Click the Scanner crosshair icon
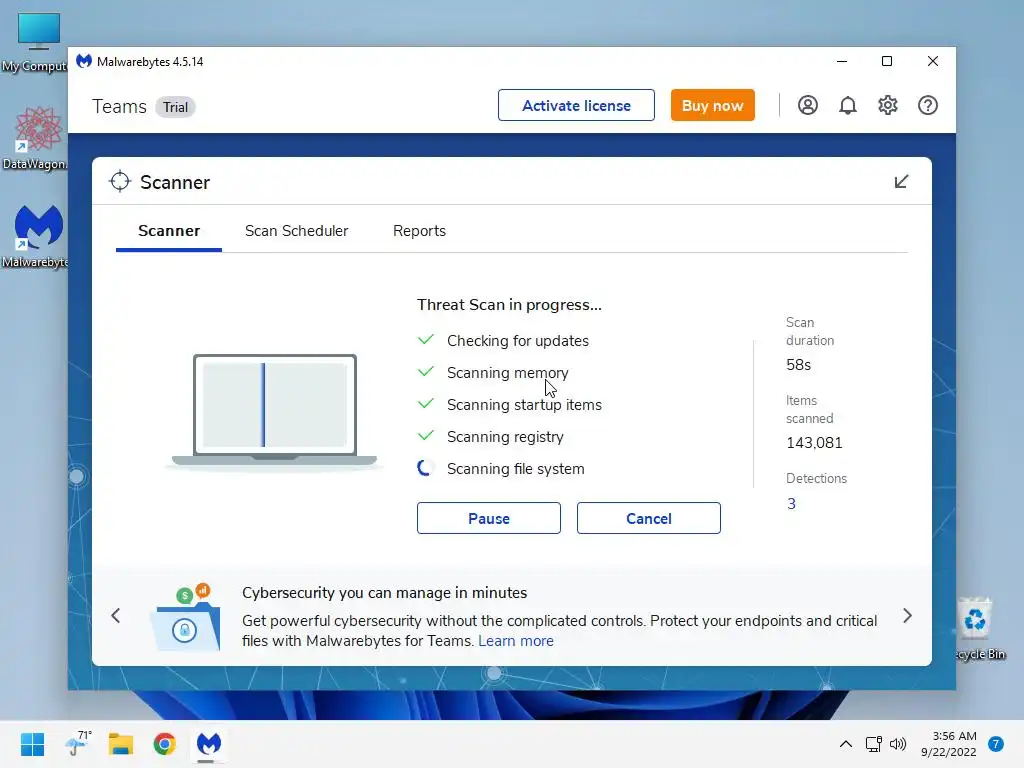This screenshot has height=768, width=1024. point(120,182)
